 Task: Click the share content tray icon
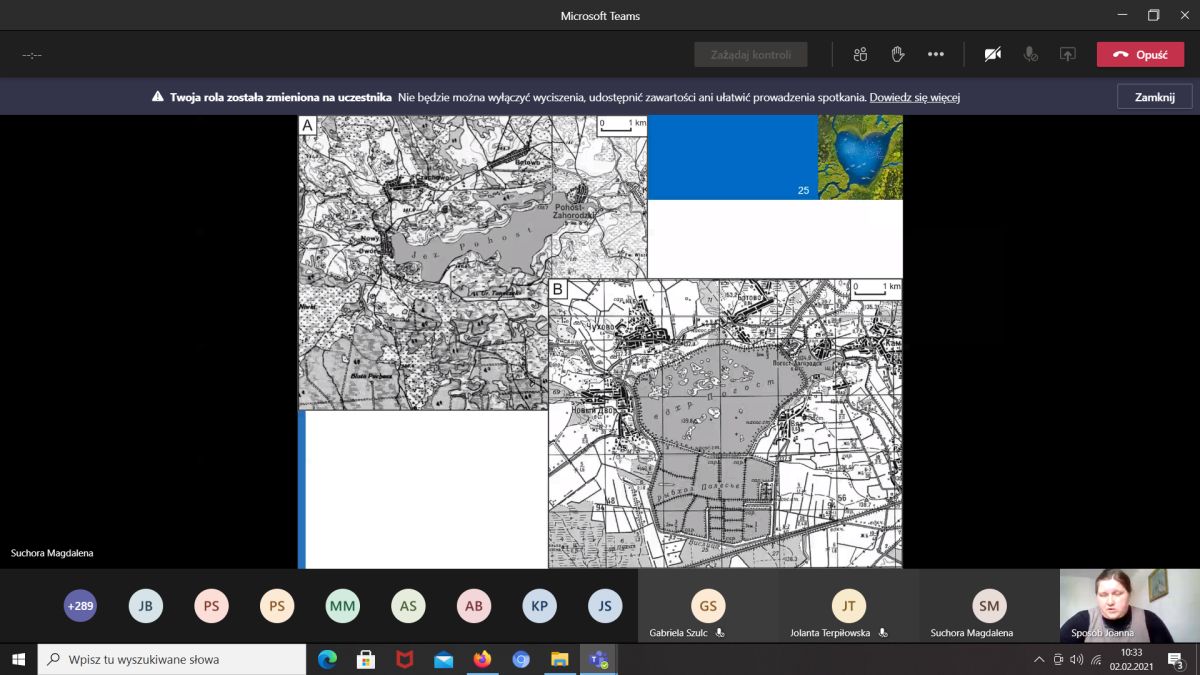pos(1068,55)
